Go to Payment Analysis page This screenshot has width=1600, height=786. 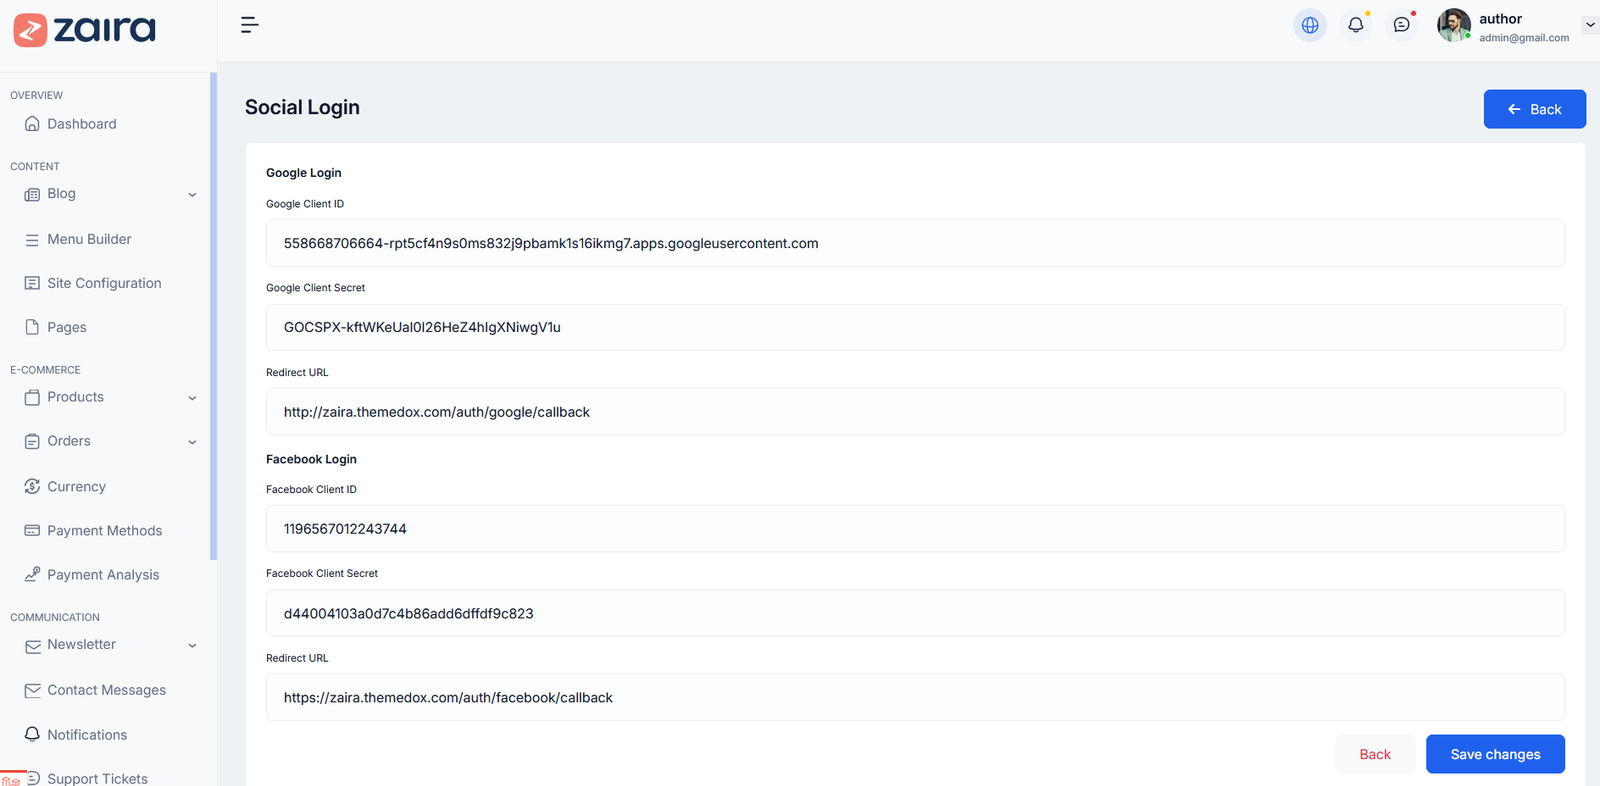click(103, 575)
